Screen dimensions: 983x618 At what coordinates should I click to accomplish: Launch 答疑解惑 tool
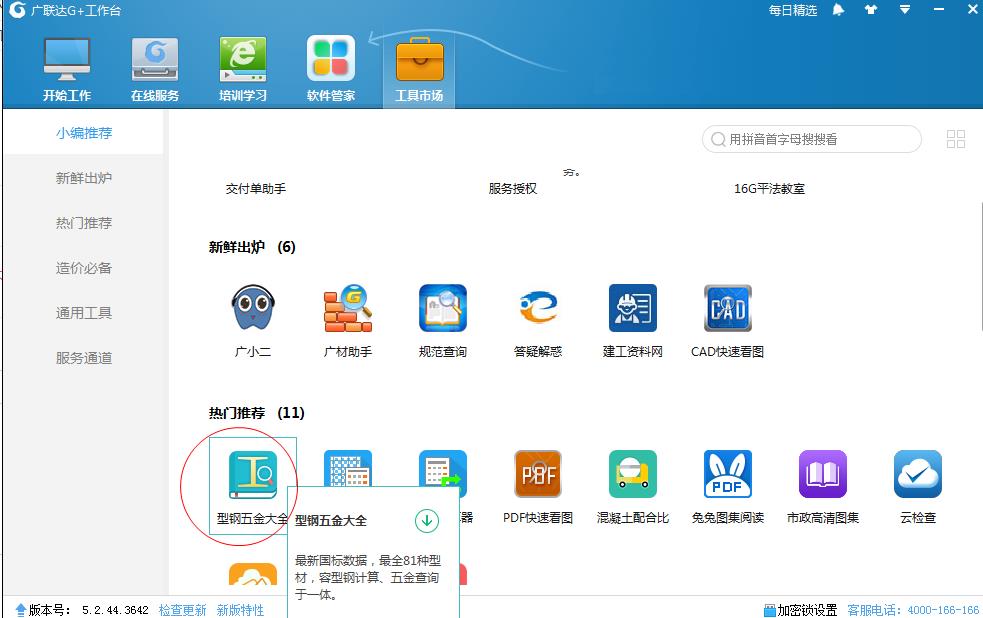coord(538,308)
